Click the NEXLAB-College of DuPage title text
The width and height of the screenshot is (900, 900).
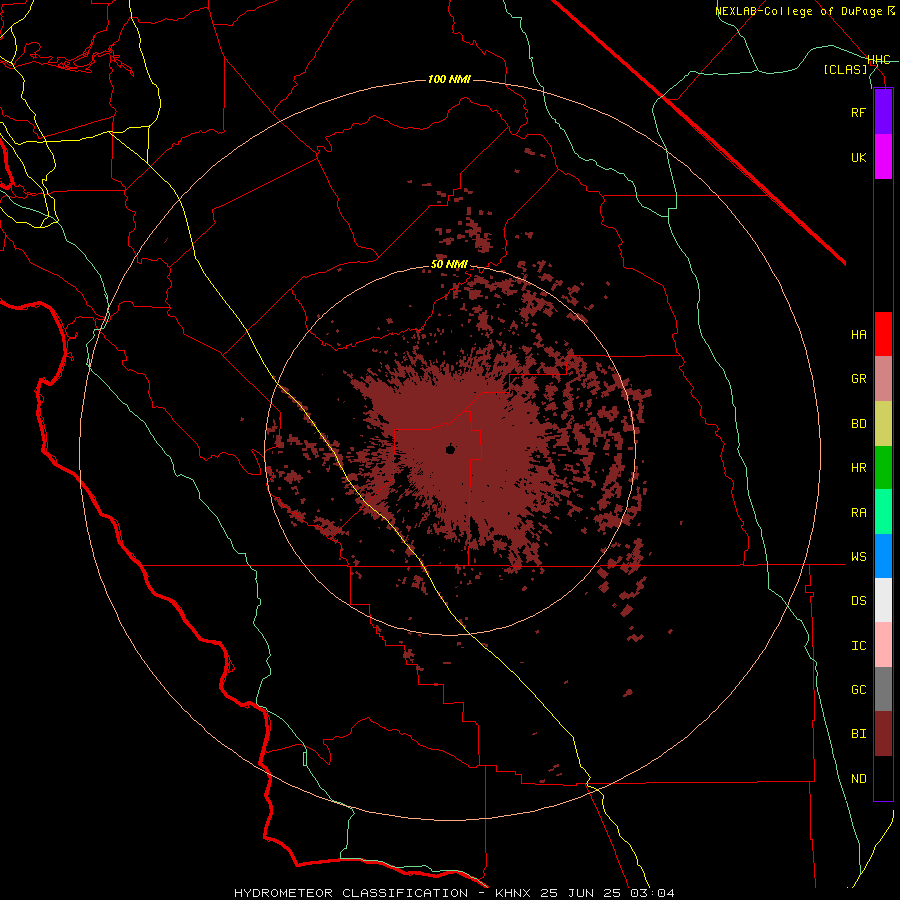798,11
